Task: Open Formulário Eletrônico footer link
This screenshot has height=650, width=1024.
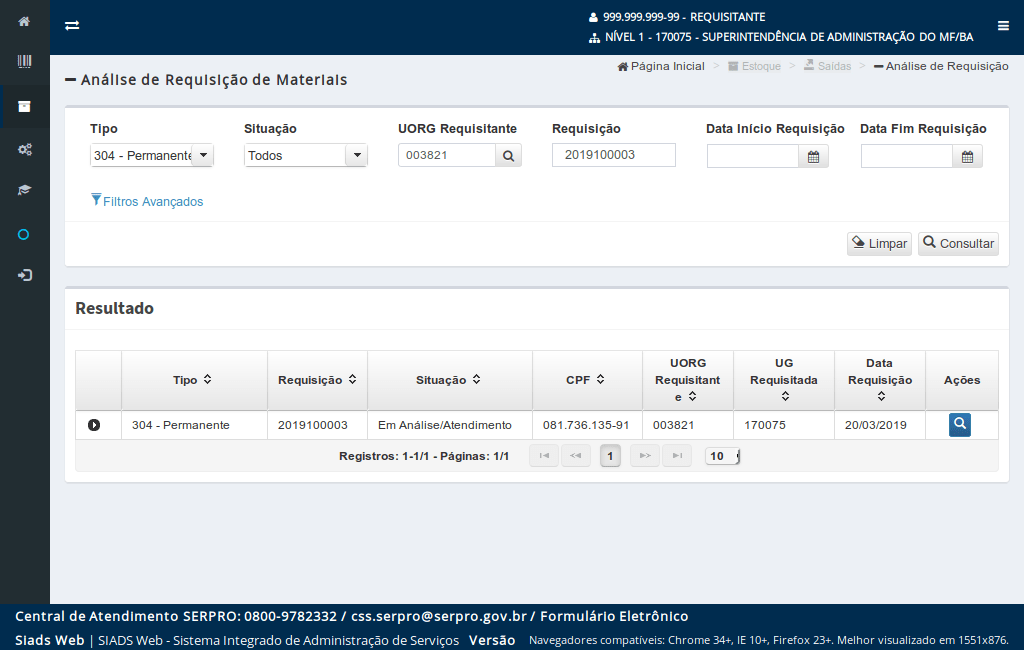Action: [x=614, y=616]
